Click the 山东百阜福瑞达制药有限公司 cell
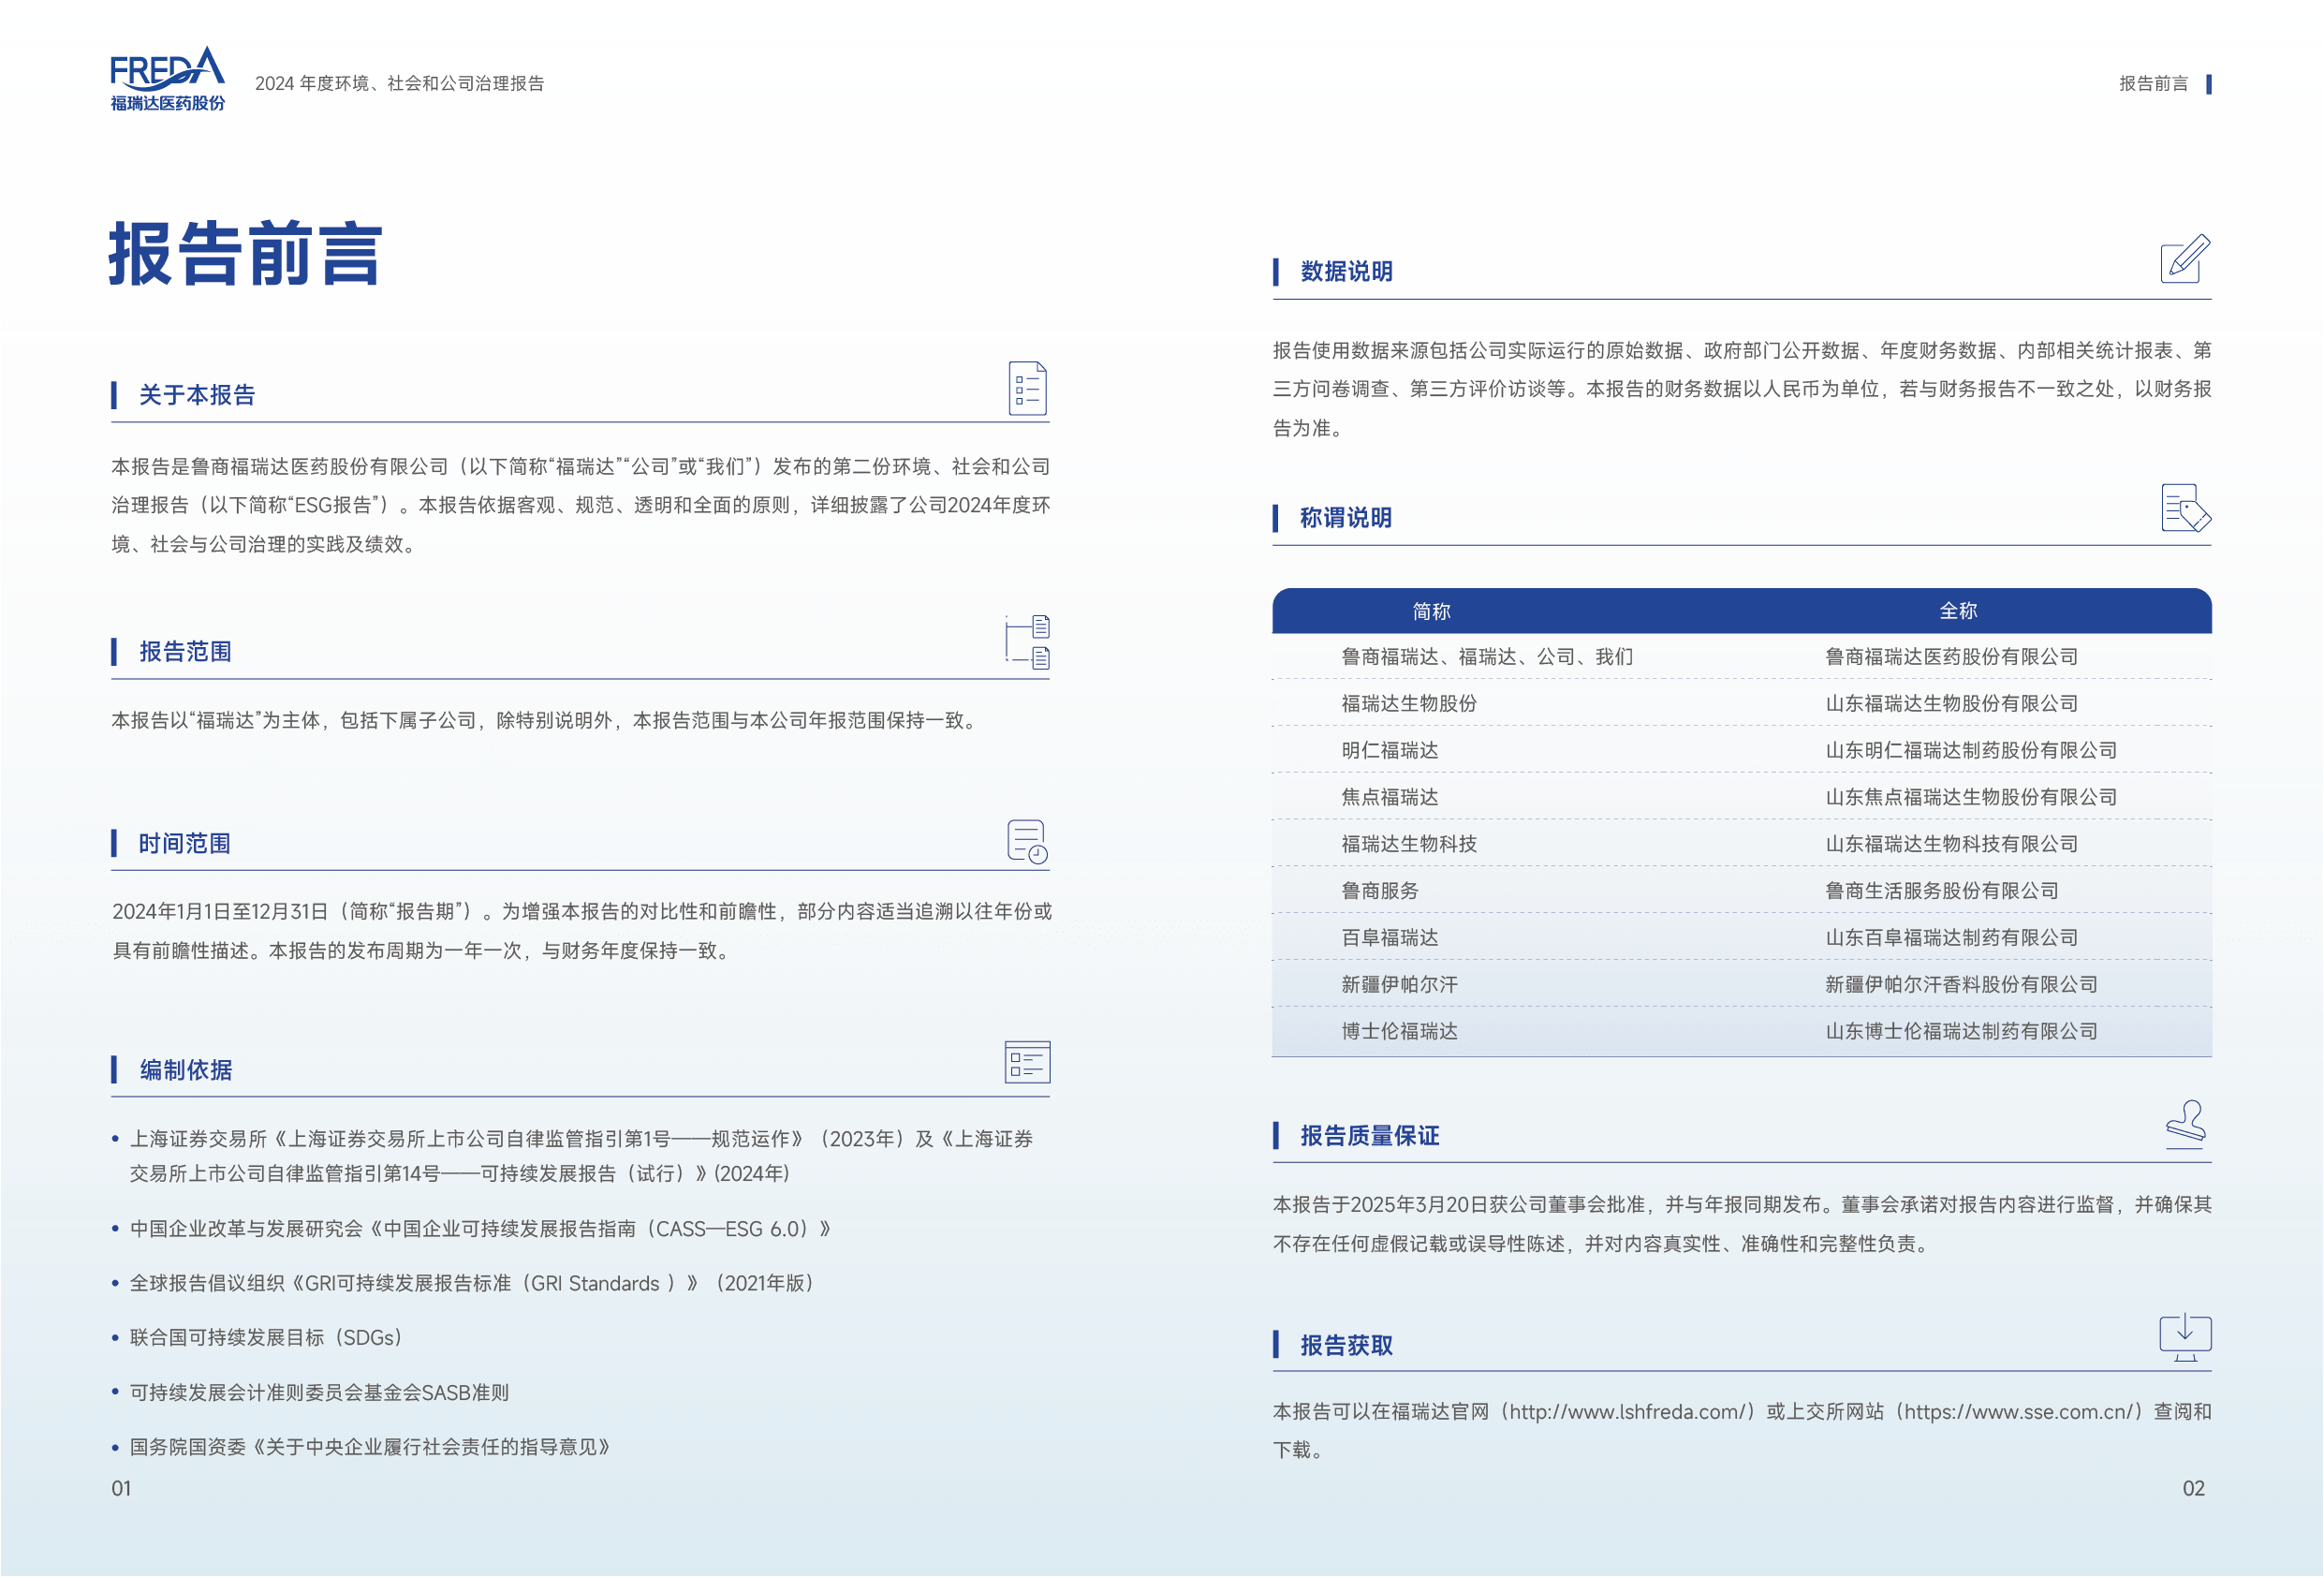 pyautogui.click(x=1951, y=938)
